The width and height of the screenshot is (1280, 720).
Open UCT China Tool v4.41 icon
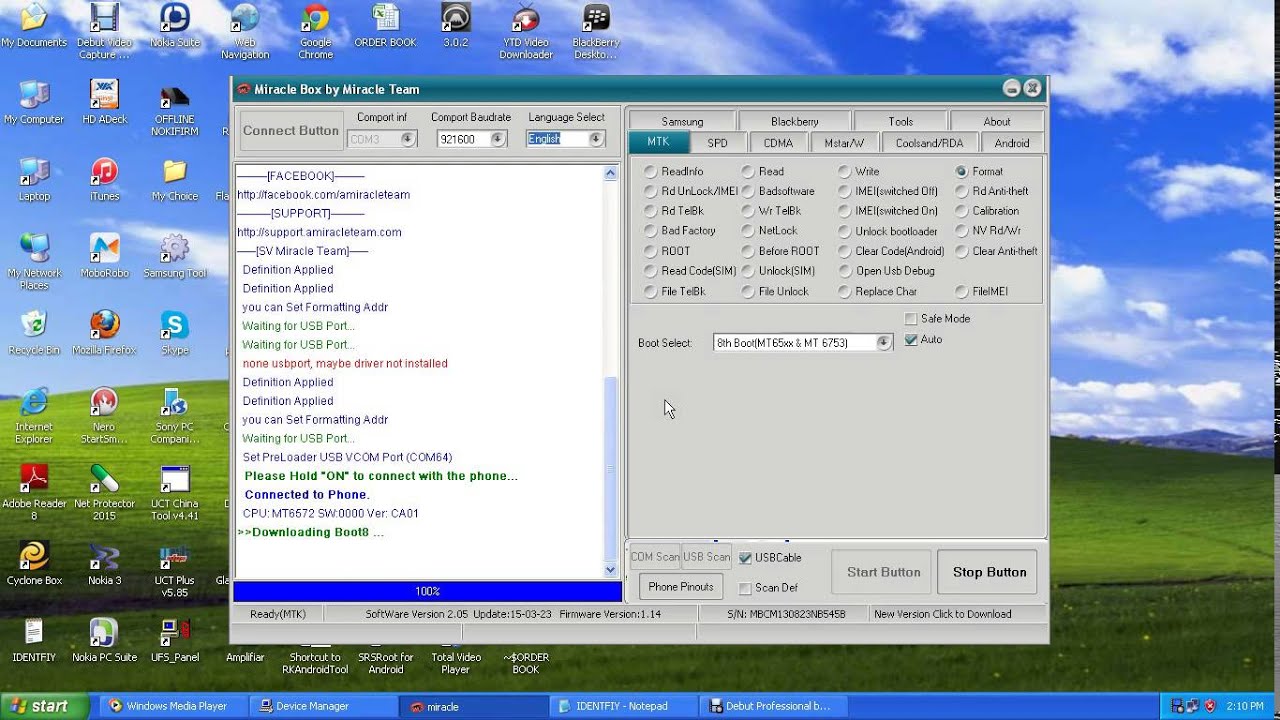(174, 493)
